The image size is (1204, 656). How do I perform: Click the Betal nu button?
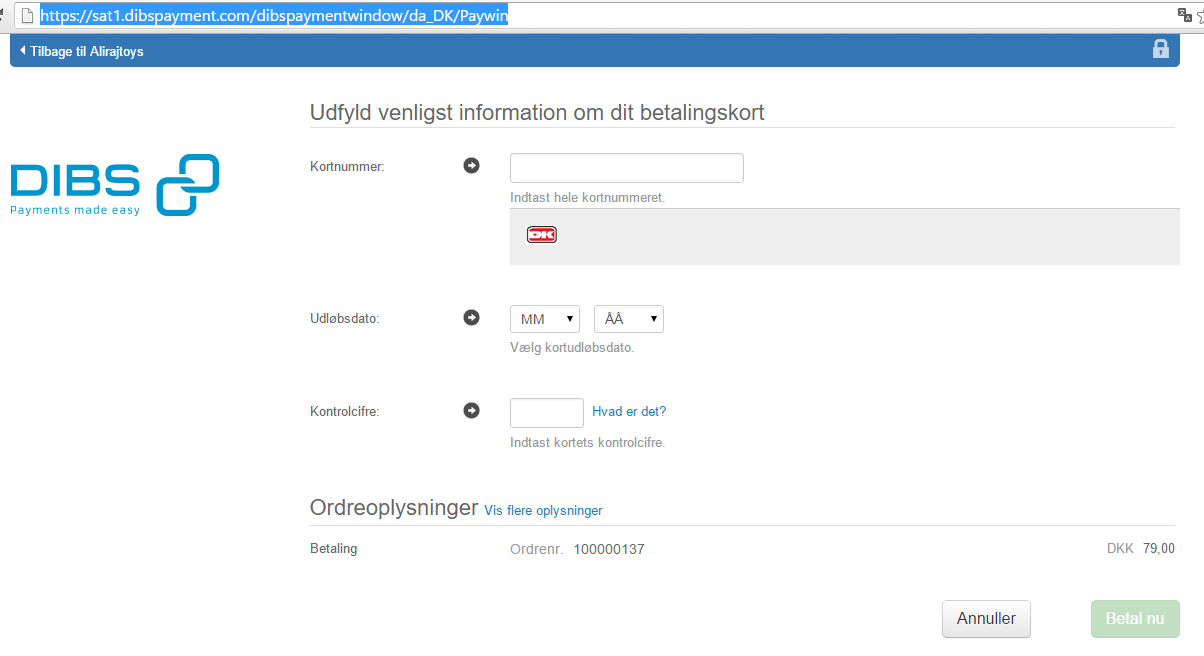1135,619
